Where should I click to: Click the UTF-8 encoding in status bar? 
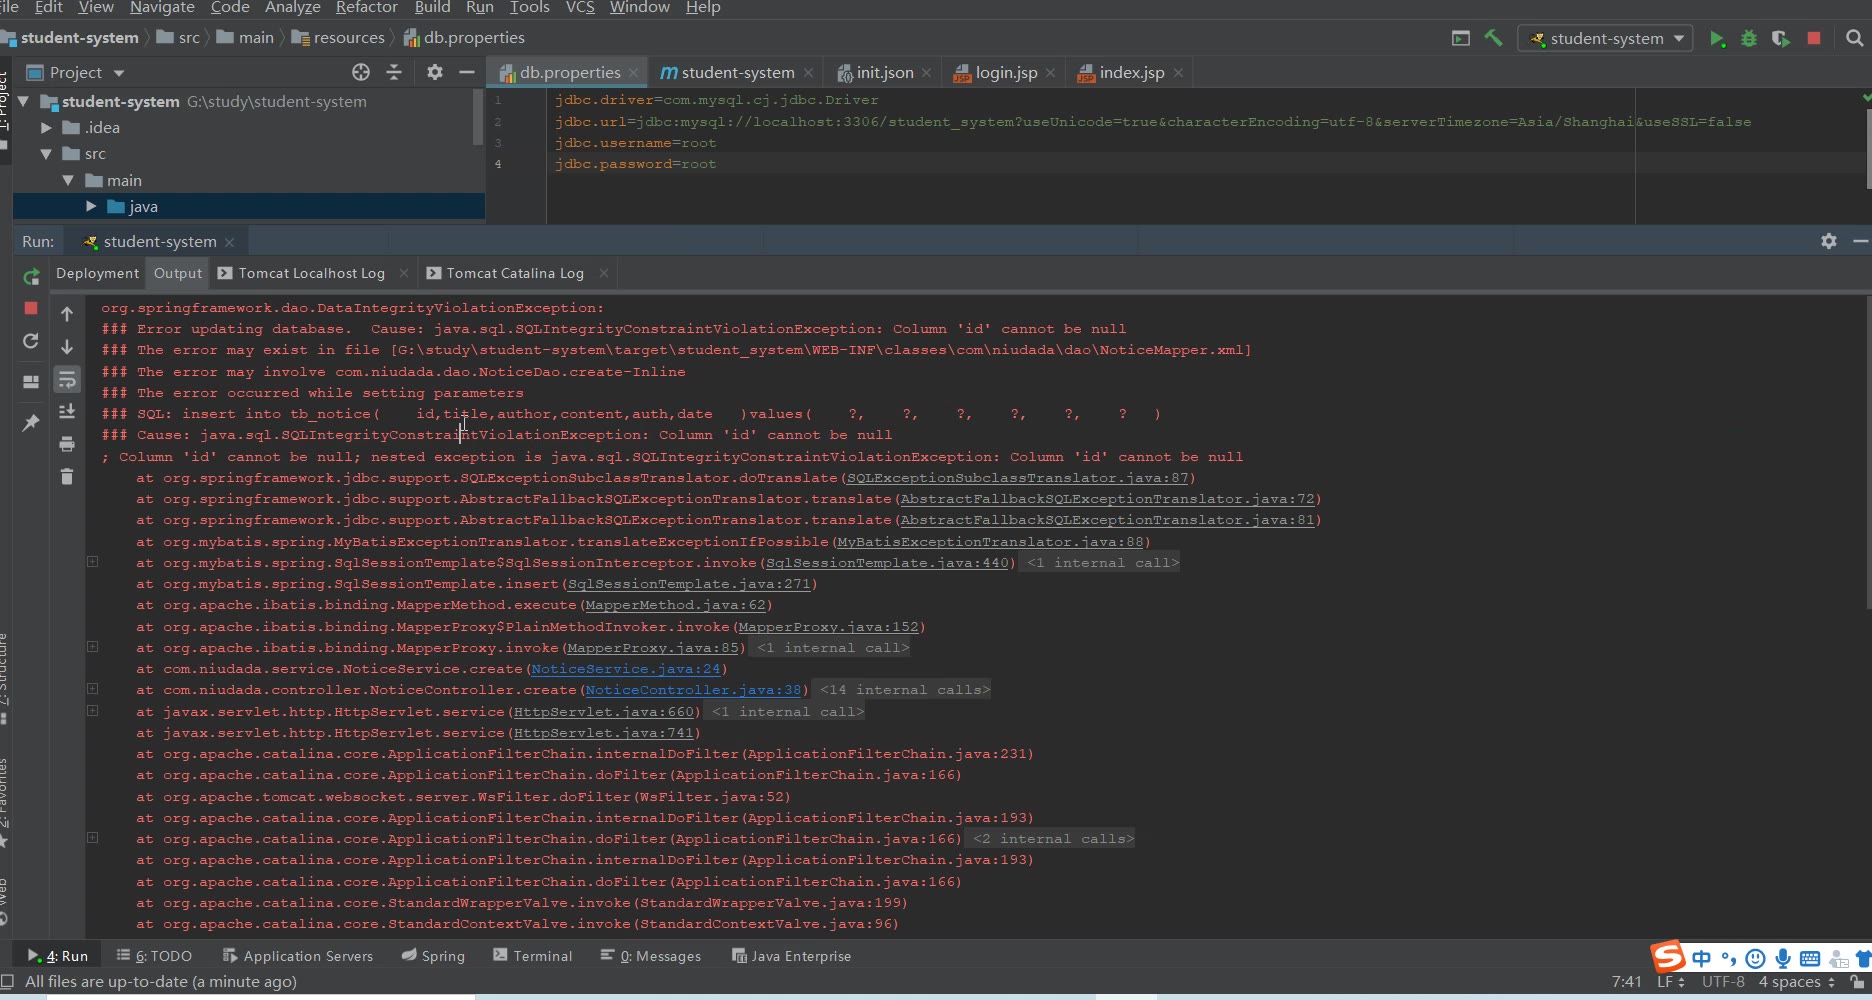(x=1723, y=982)
